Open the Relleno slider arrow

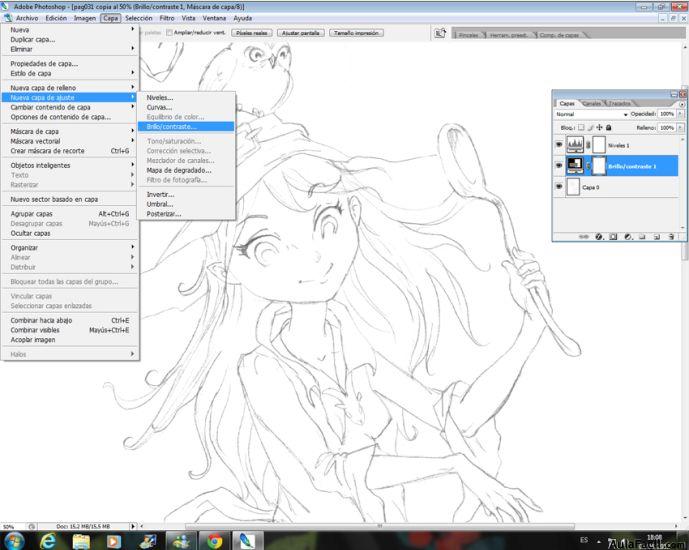tap(680, 127)
